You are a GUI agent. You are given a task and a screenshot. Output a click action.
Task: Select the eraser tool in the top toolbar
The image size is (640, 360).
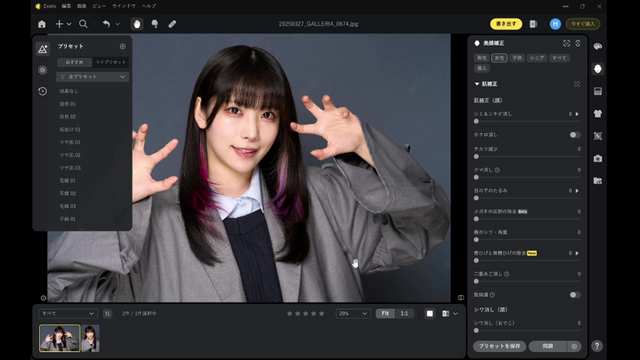coord(172,24)
